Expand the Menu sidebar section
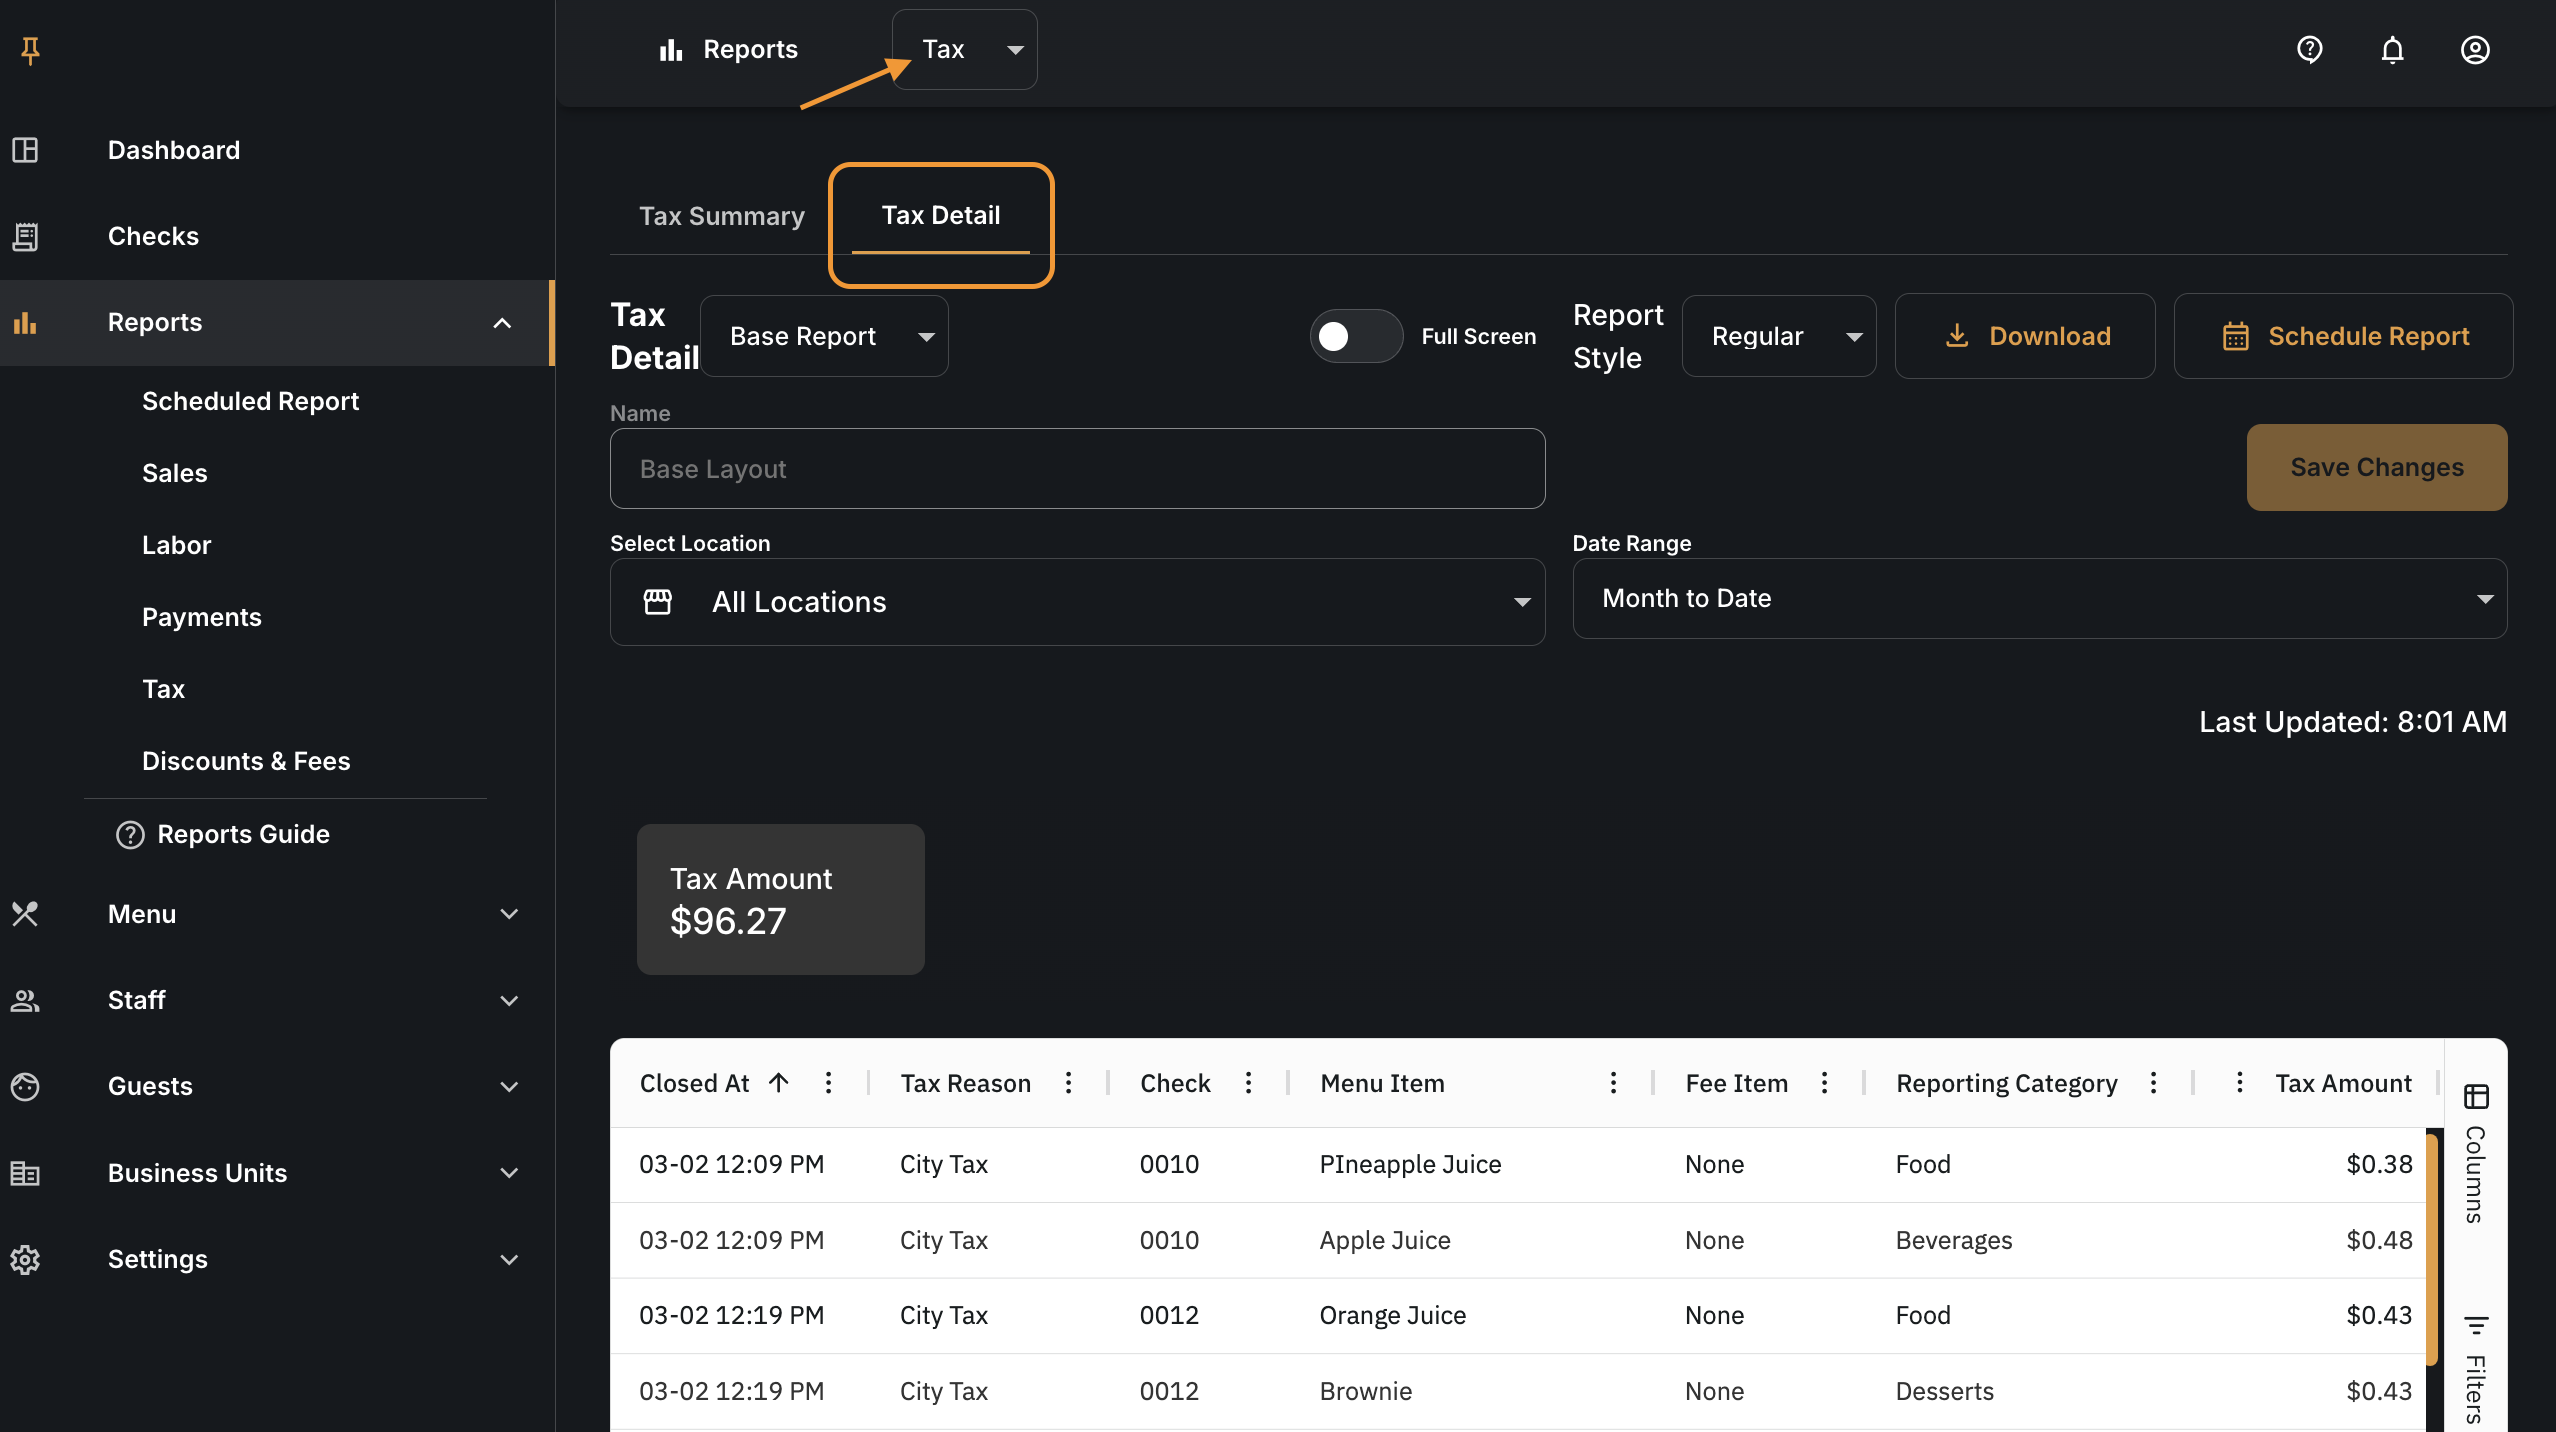The image size is (2556, 1432). tap(509, 914)
